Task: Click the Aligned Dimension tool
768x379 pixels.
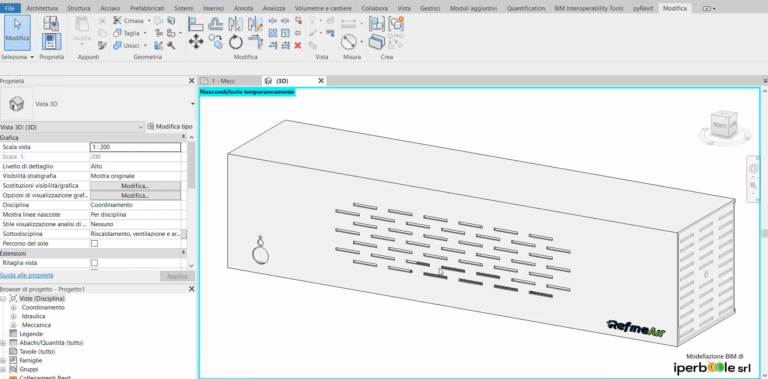Action: coord(349,23)
